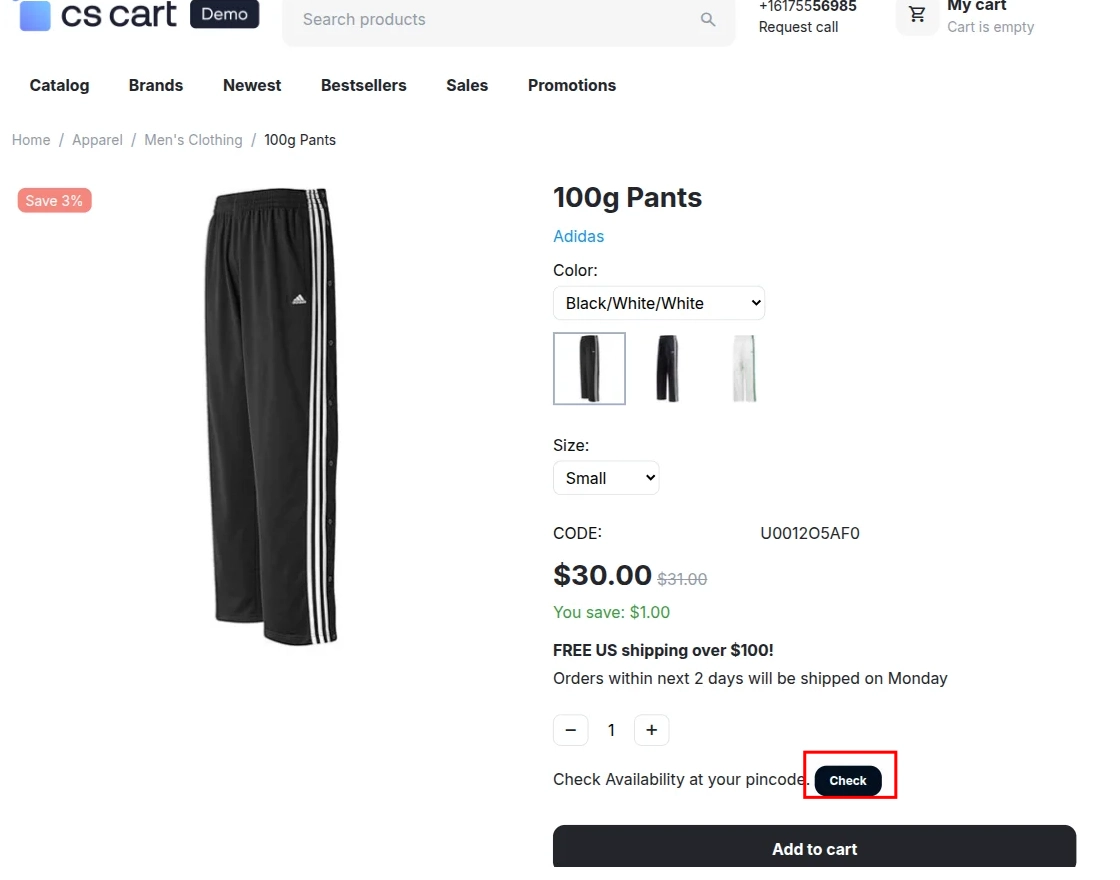Open the Color dropdown
This screenshot has height=880, width=1120.
pos(658,302)
